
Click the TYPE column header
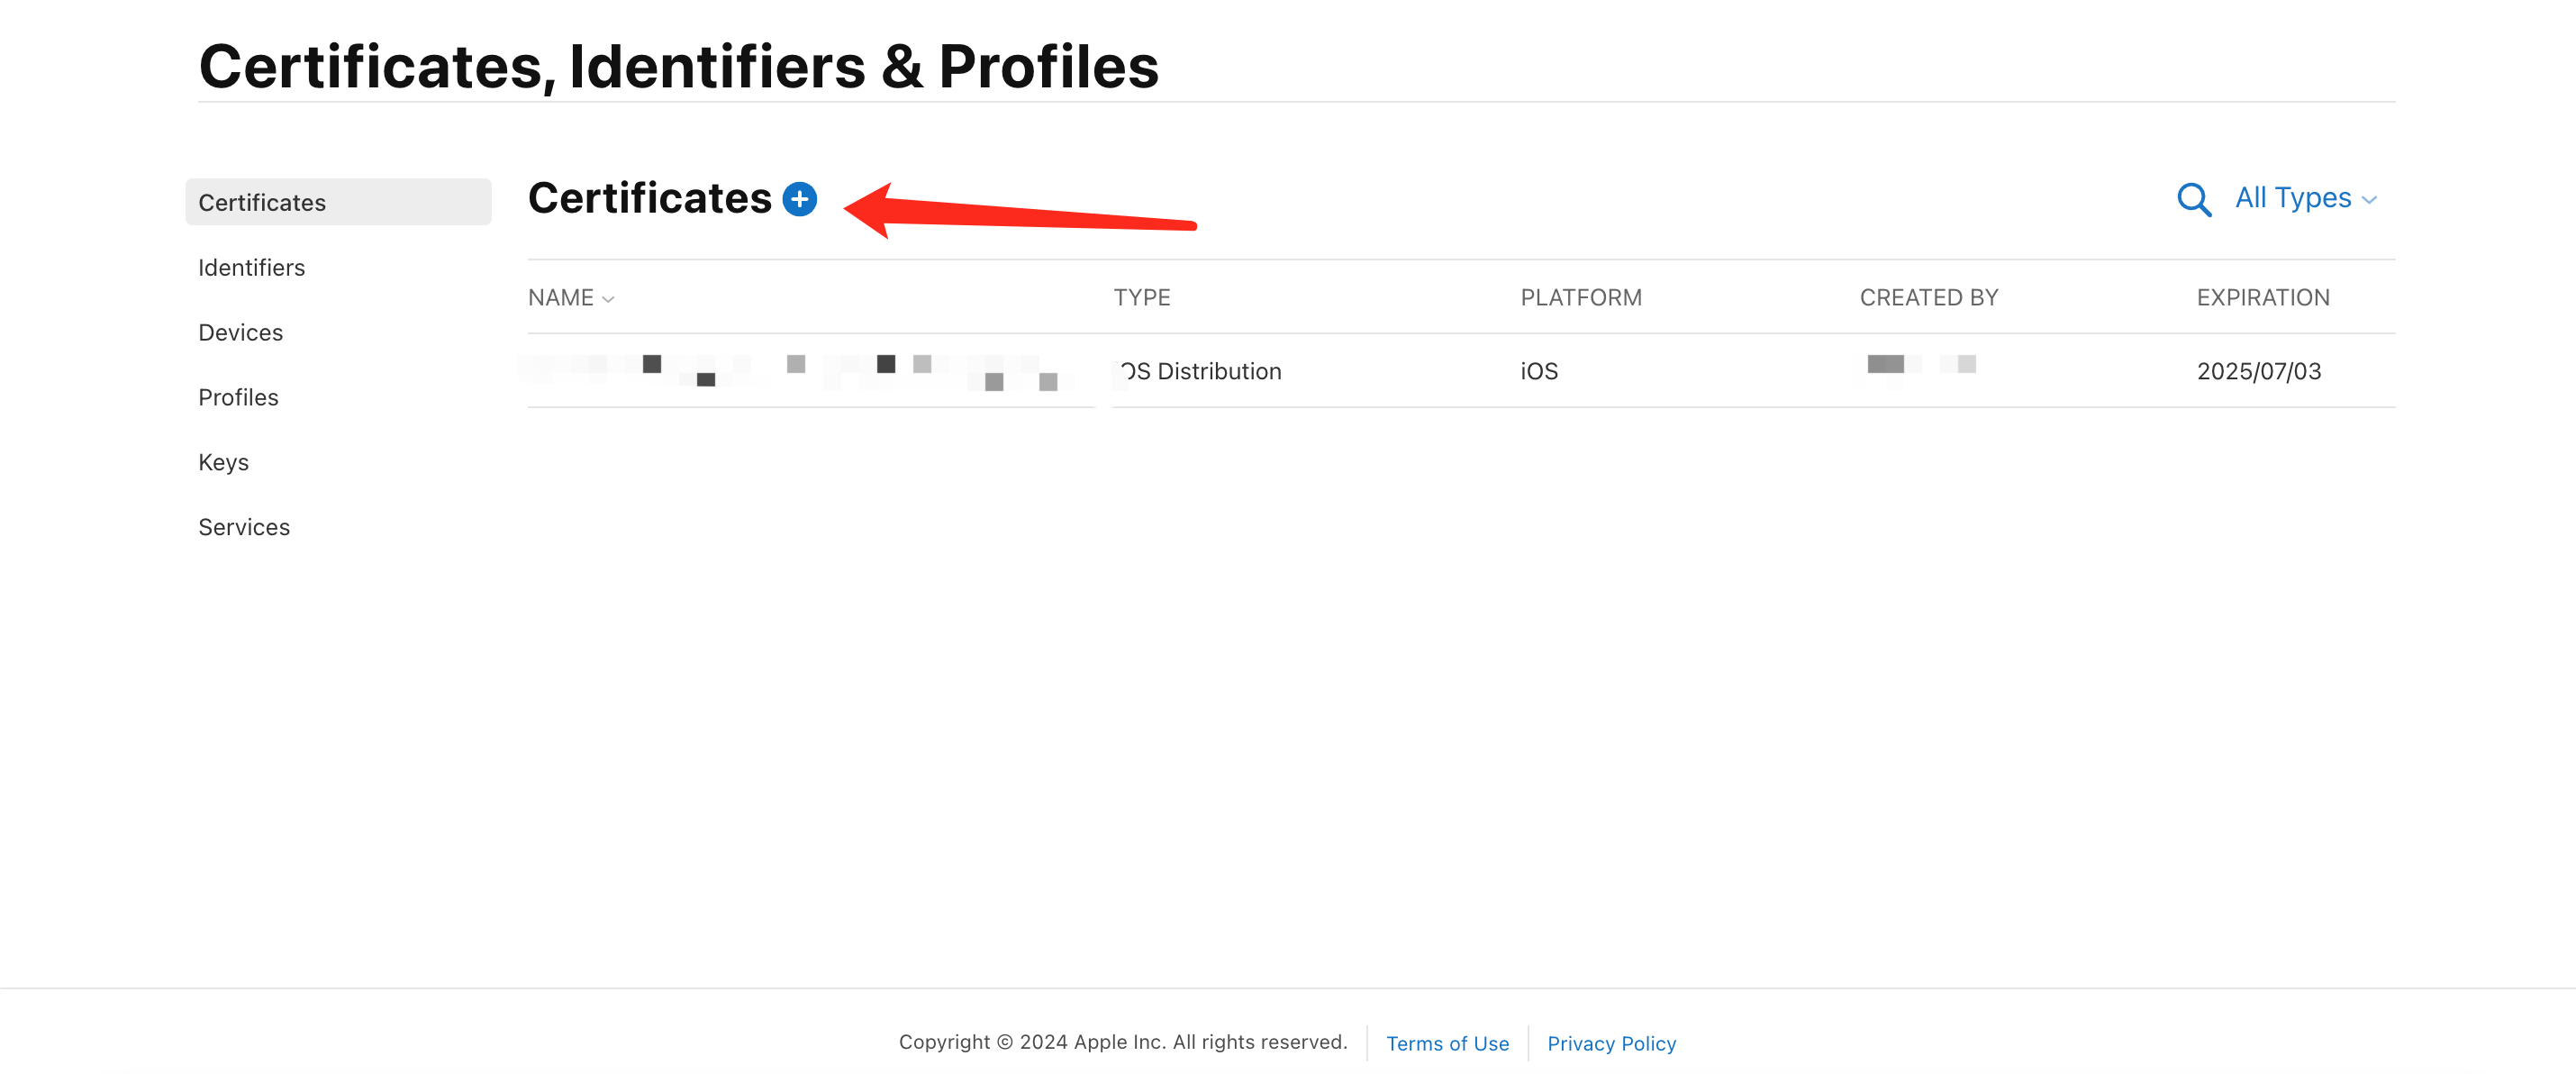tap(1142, 297)
